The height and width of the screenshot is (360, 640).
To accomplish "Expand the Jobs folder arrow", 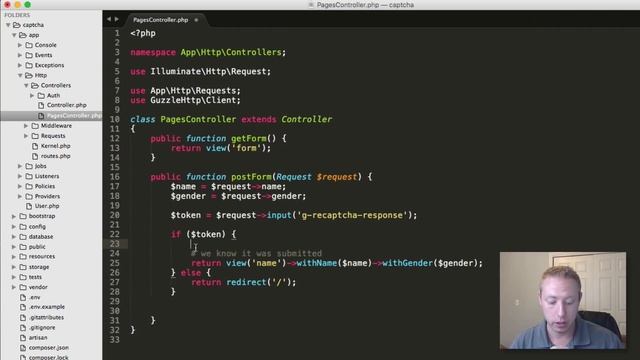I will pyautogui.click(x=20, y=166).
